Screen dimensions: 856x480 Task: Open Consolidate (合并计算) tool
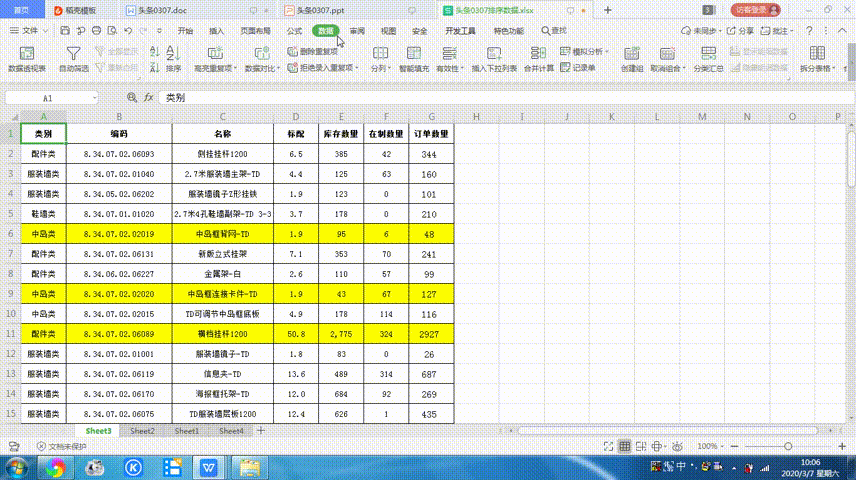pyautogui.click(x=538, y=60)
